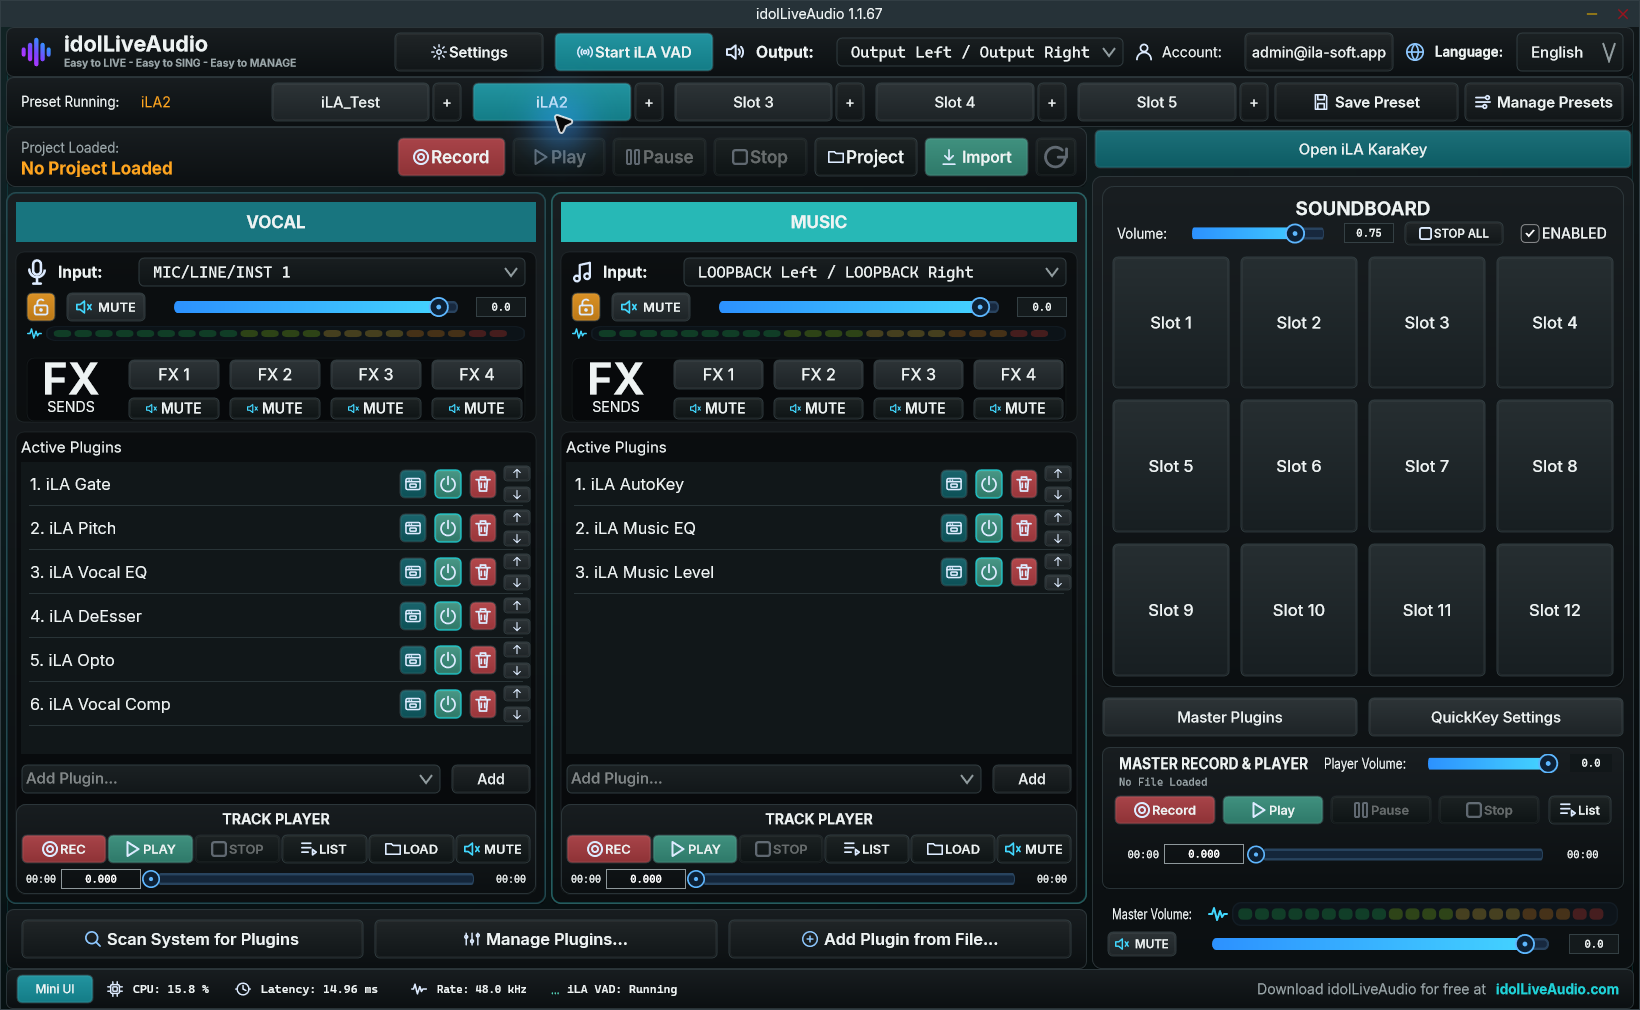Image resolution: width=1640 pixels, height=1010 pixels.
Task: Move iLA DeEsser plugin down
Action: 517,627
